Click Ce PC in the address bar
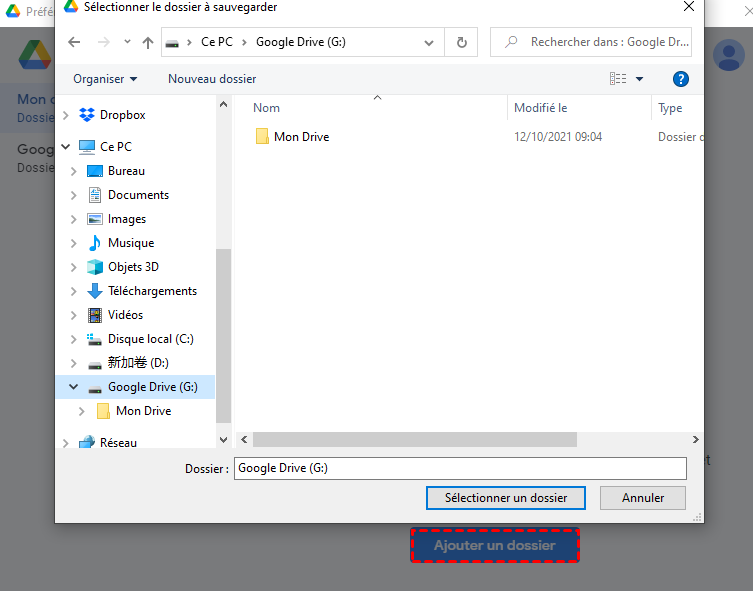 pos(217,42)
